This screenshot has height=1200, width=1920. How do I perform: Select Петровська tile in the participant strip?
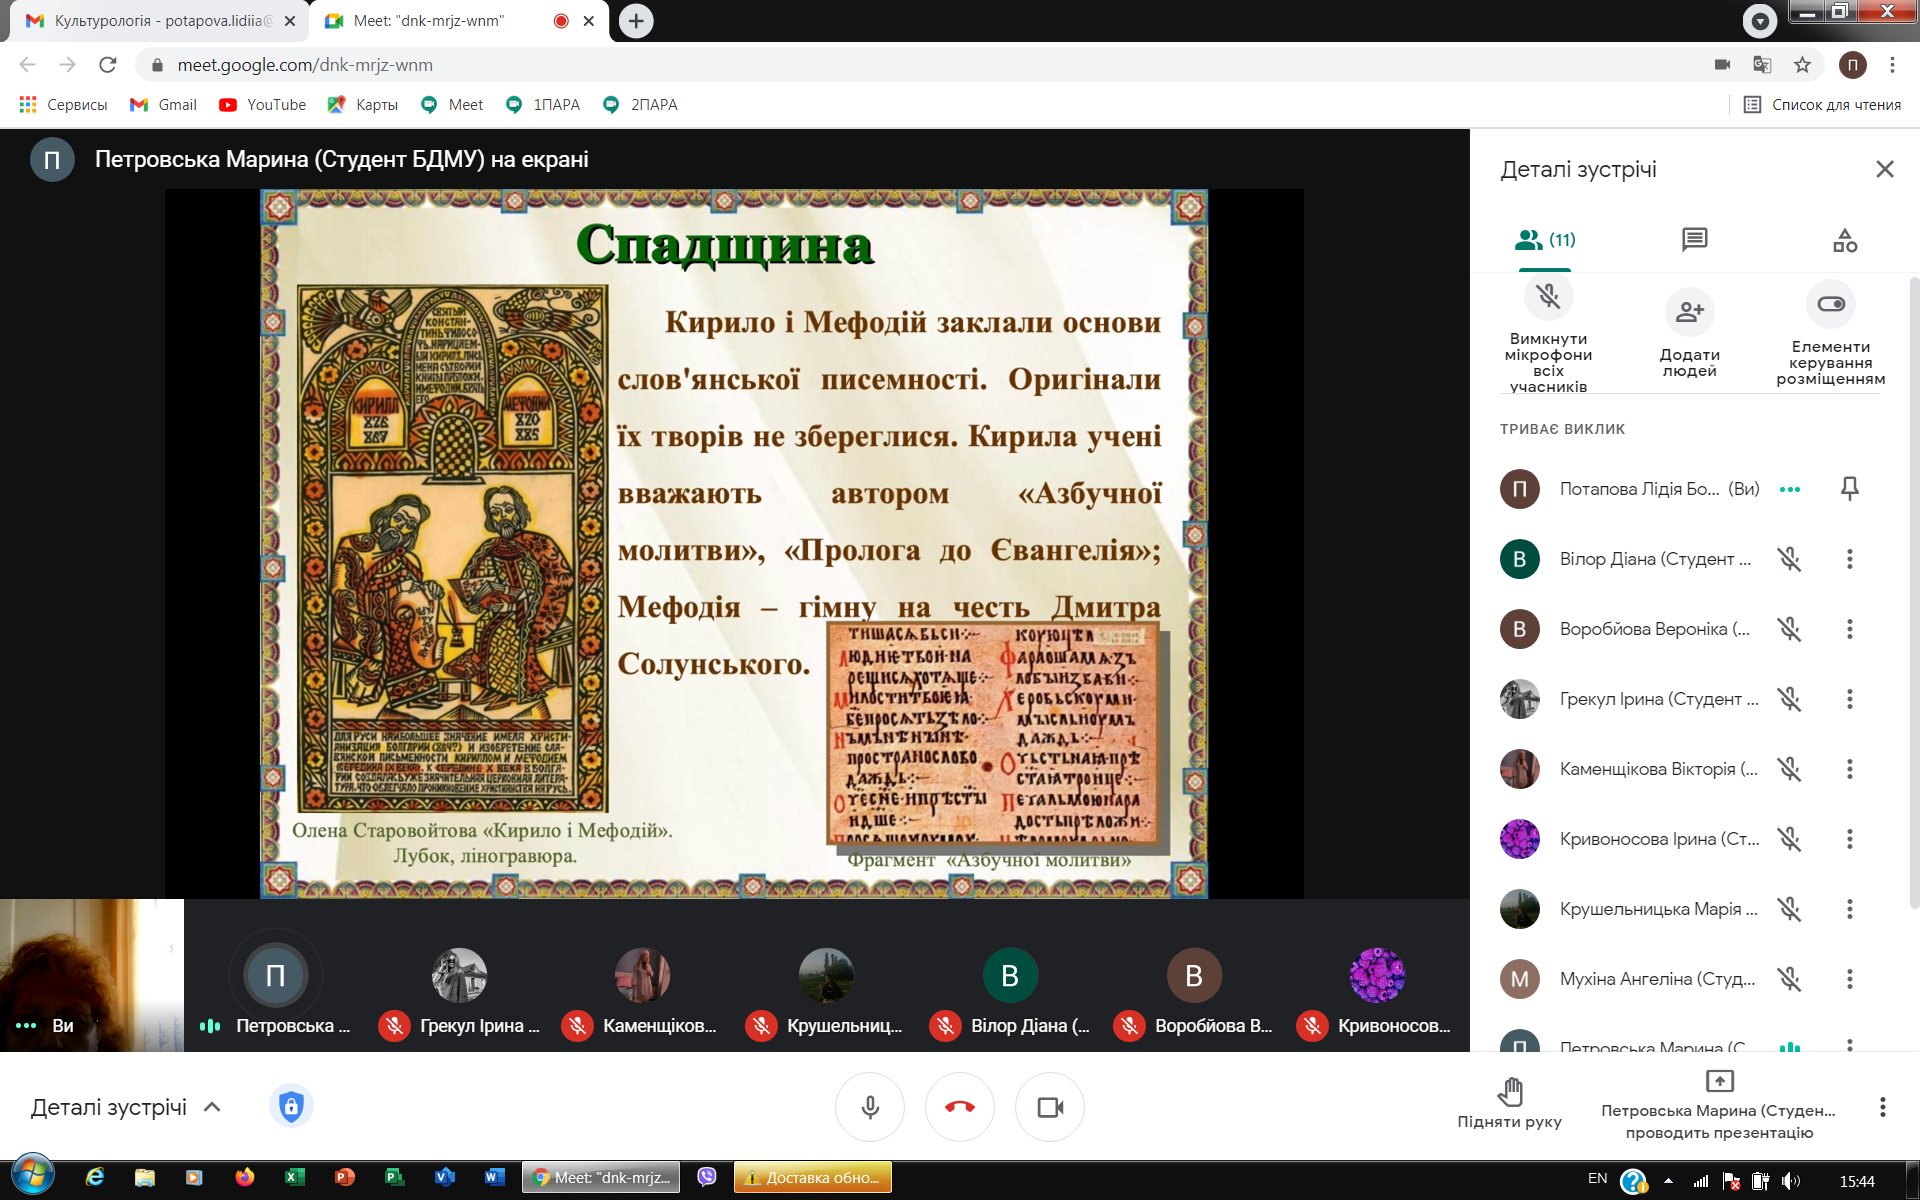[275, 976]
